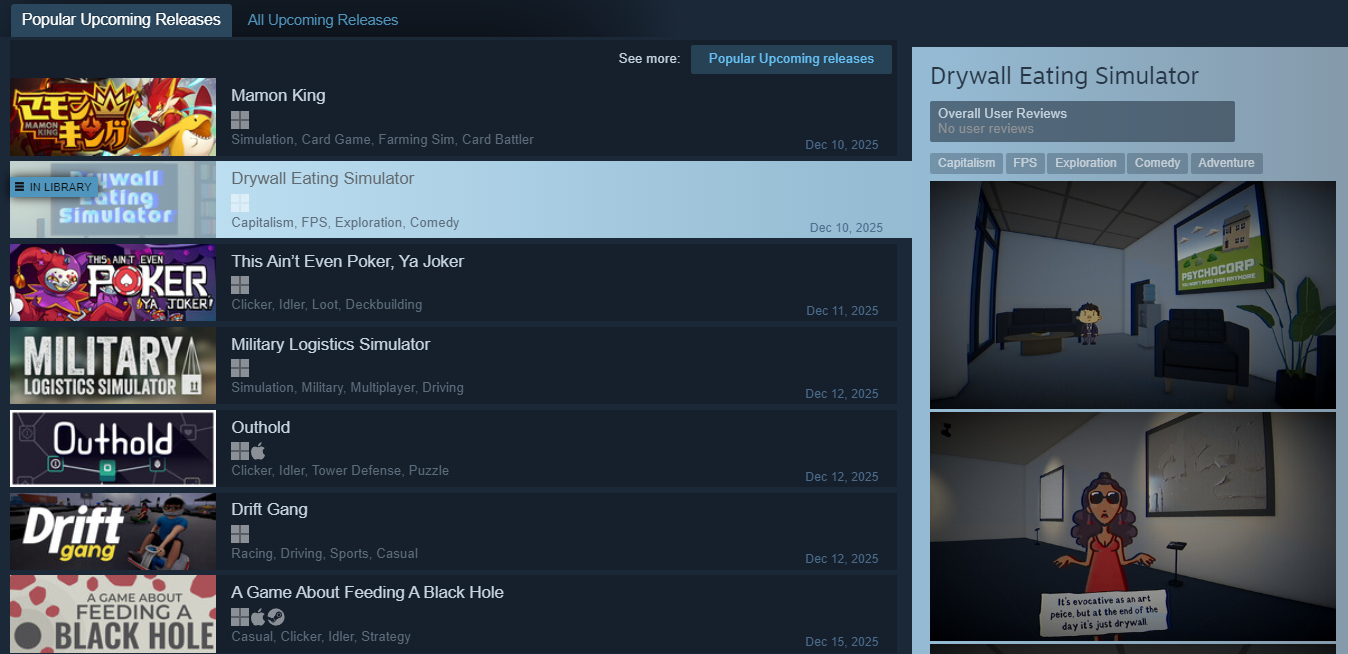
Task: Open the Drift Gang title link
Action: pos(269,509)
